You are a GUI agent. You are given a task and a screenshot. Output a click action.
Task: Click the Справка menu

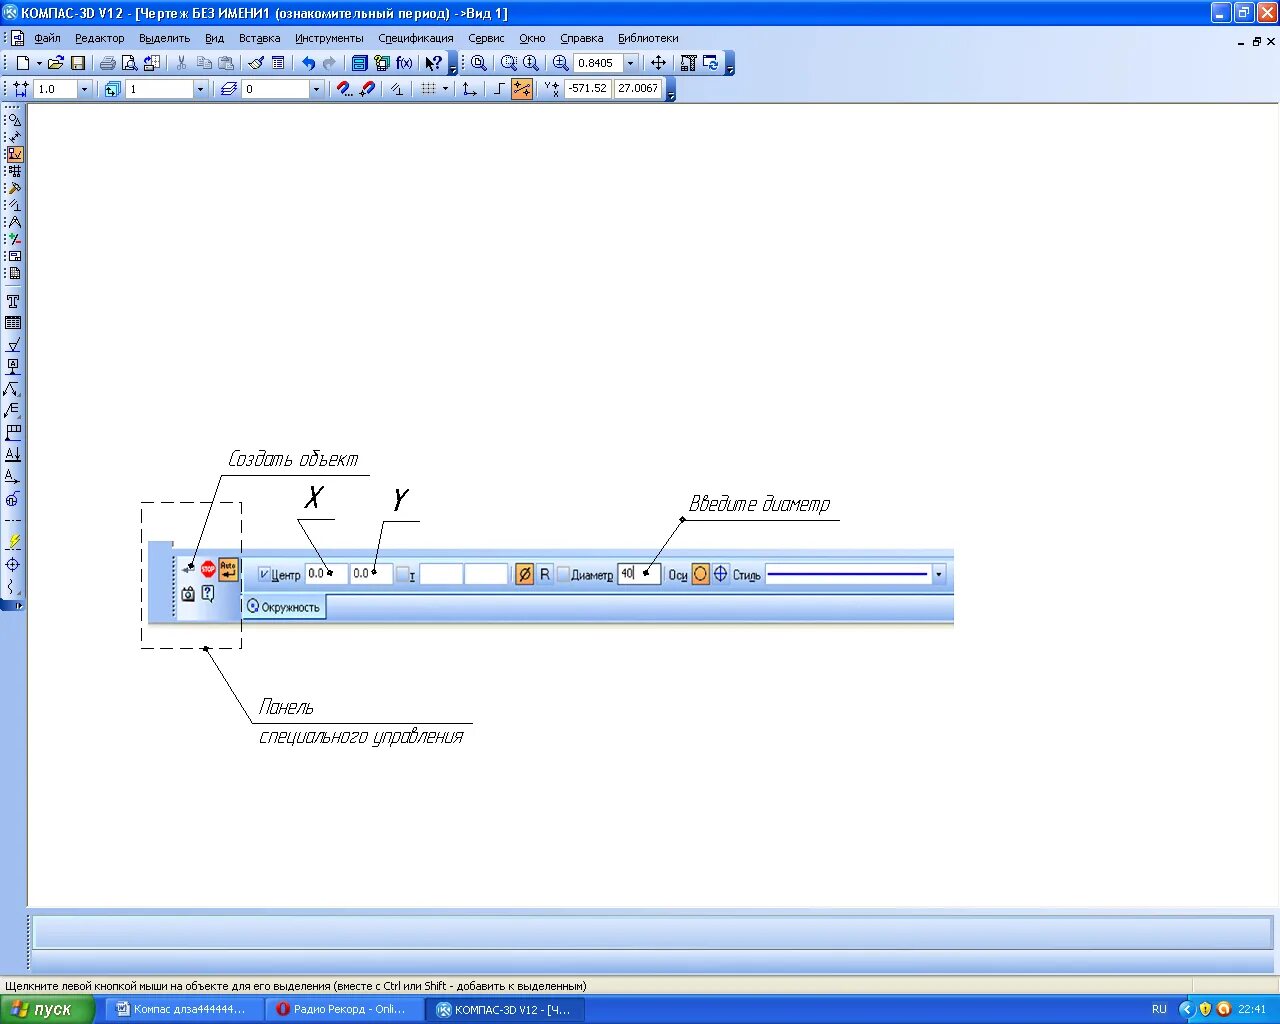tap(582, 38)
